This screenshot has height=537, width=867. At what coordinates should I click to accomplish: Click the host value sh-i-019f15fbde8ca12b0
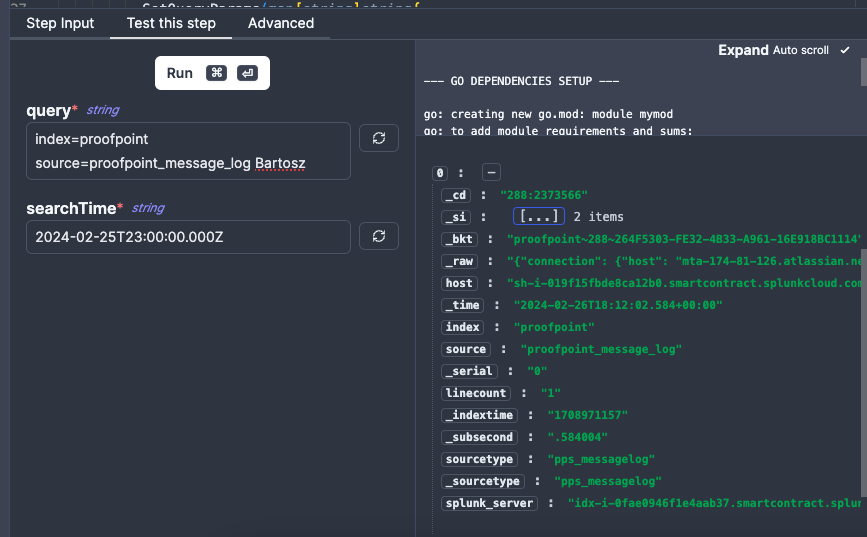pyautogui.click(x=683, y=283)
